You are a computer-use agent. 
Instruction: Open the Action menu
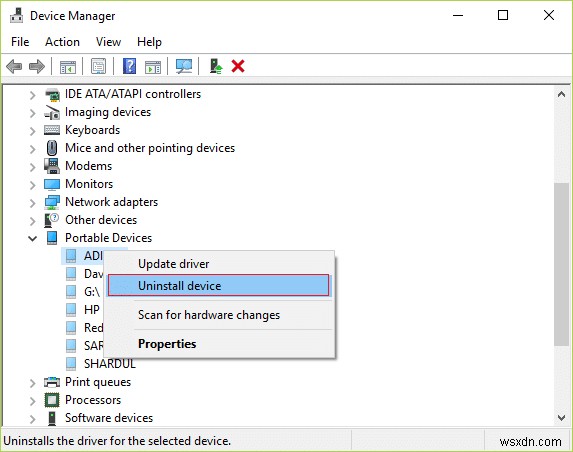point(62,42)
